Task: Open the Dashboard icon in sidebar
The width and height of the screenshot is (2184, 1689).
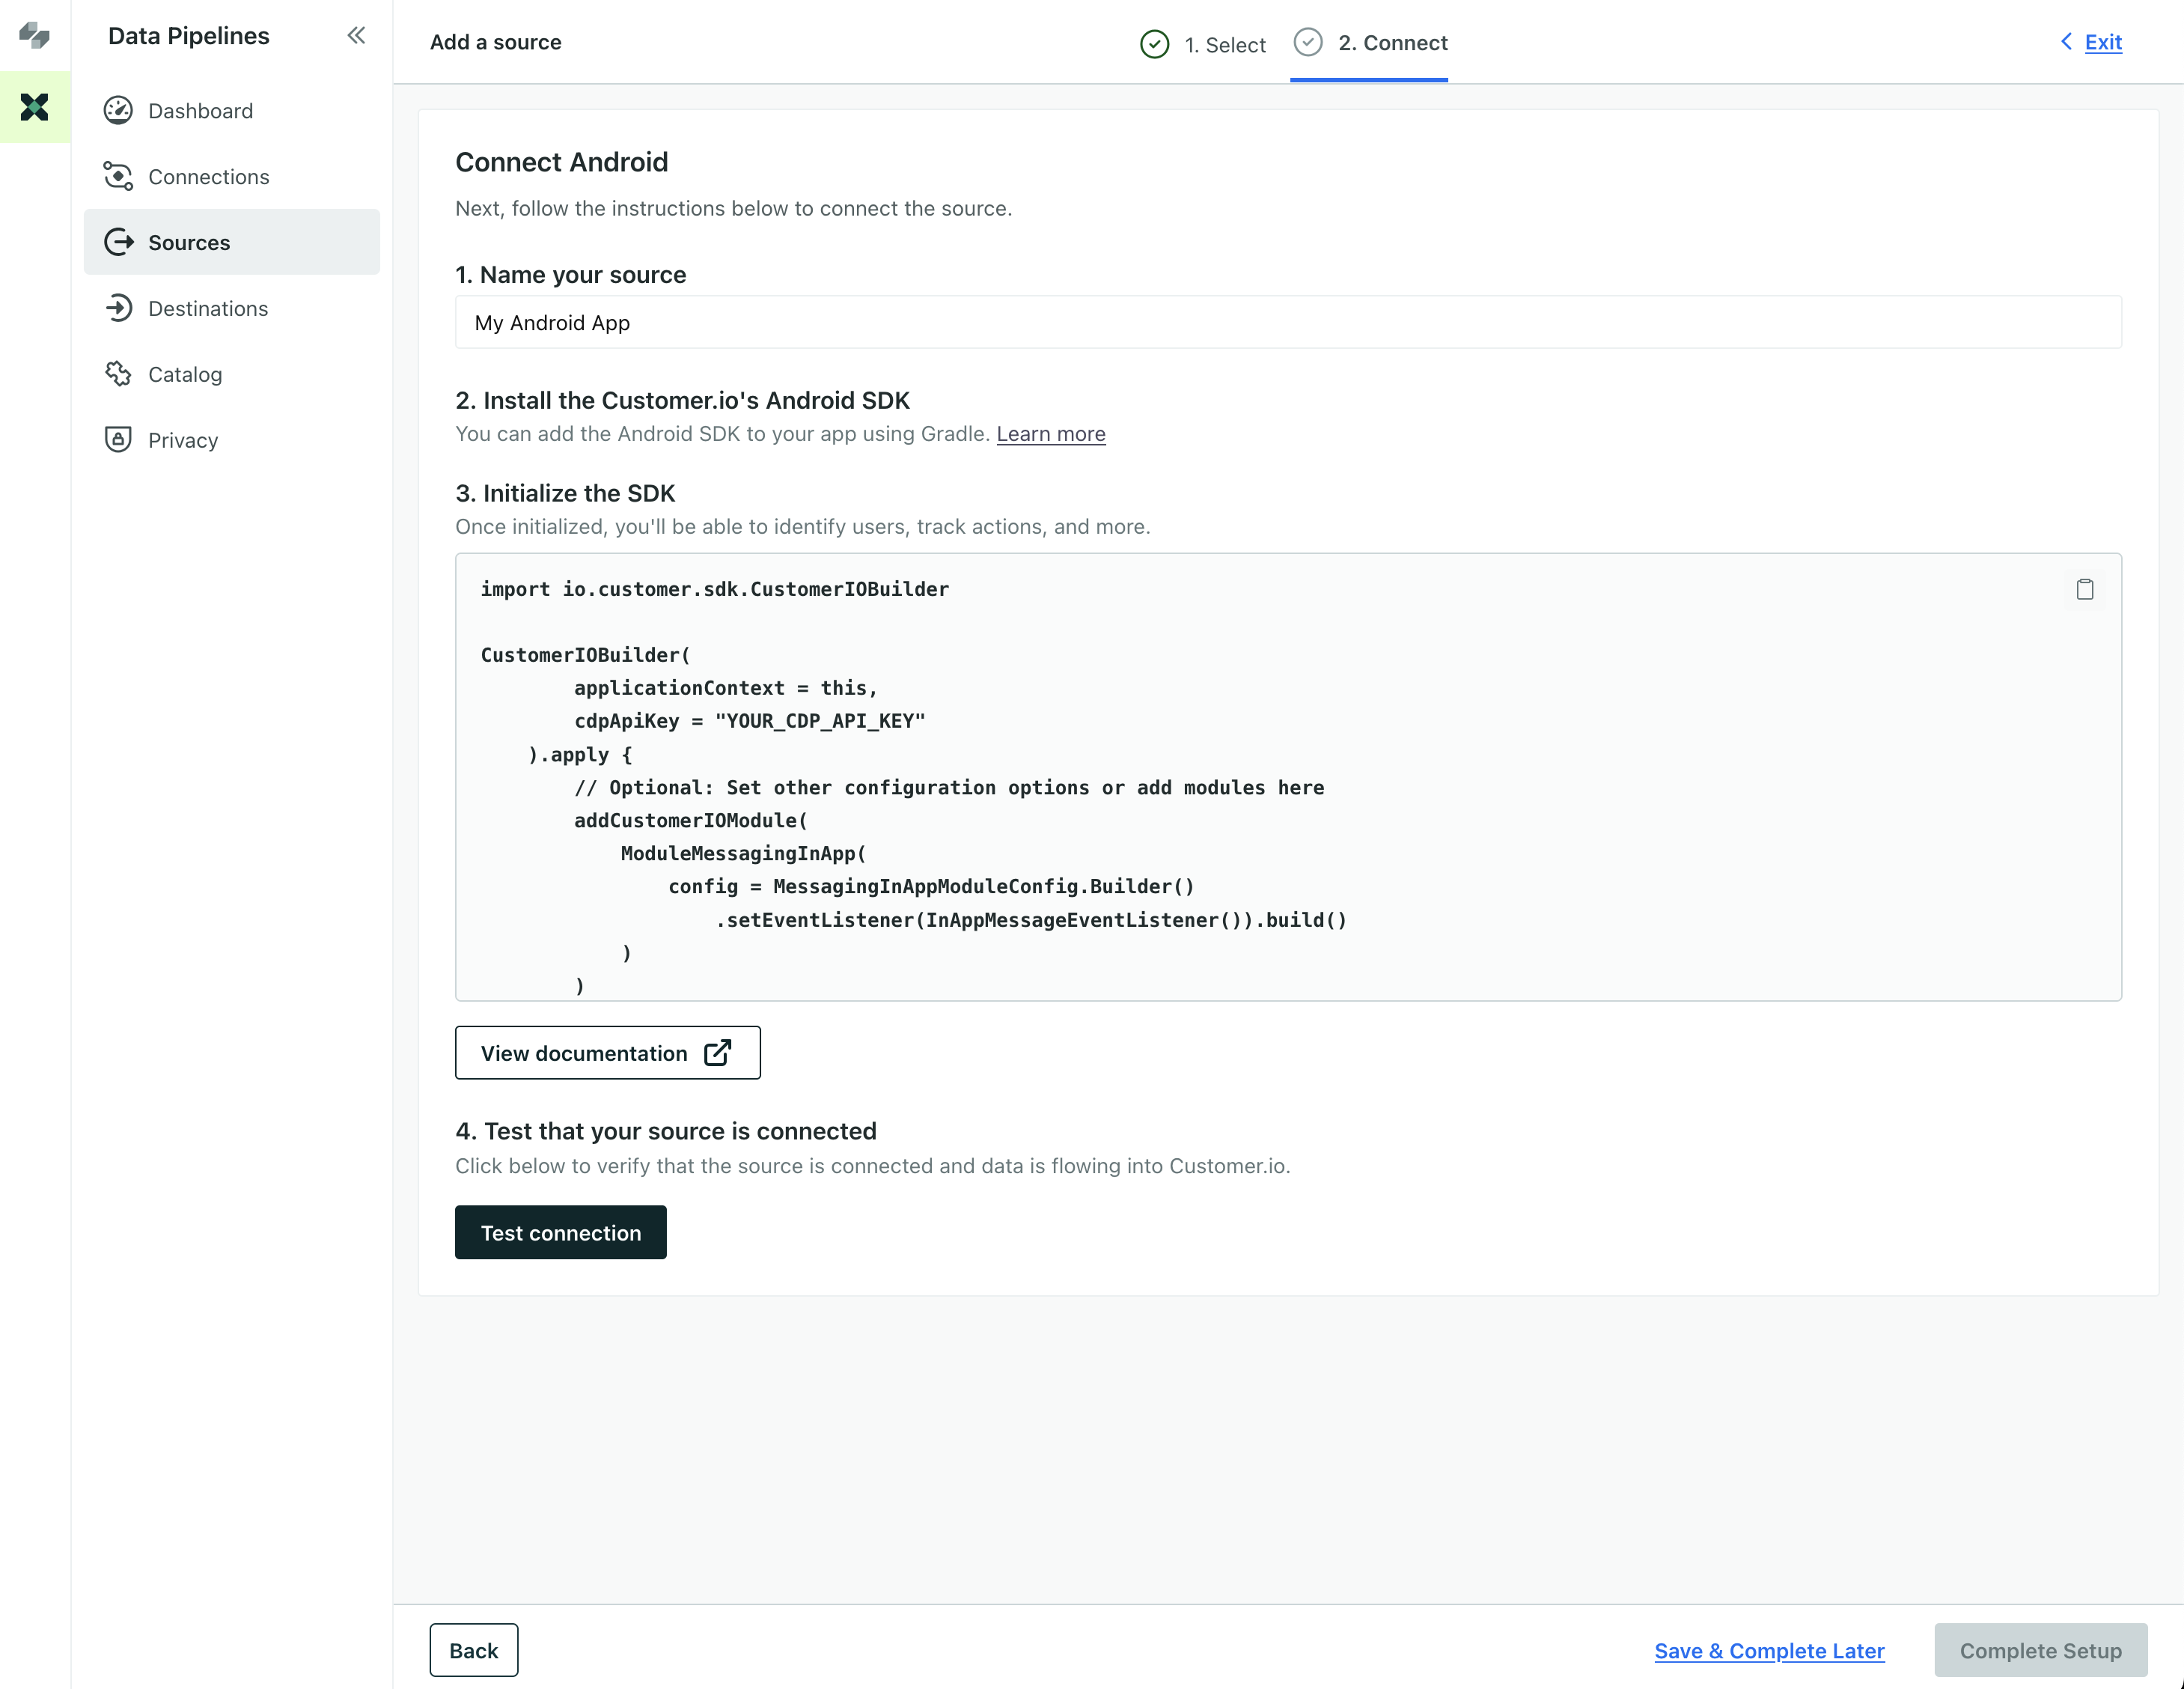Action: point(118,111)
